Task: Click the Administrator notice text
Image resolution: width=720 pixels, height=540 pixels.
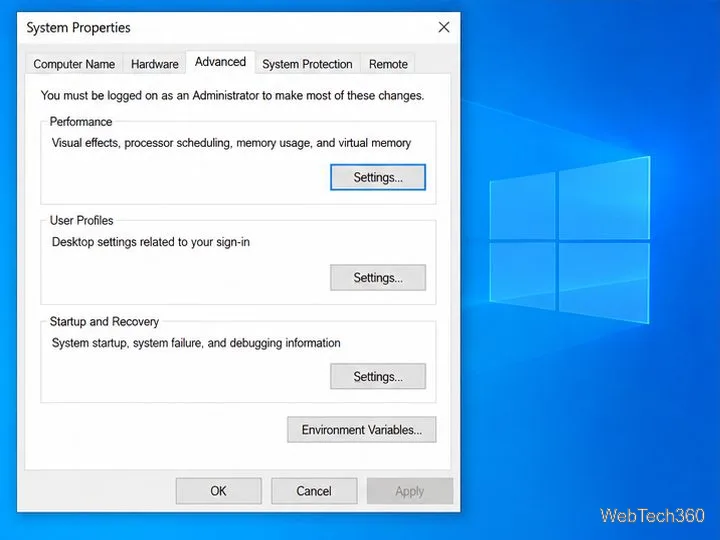Action: tap(232, 96)
